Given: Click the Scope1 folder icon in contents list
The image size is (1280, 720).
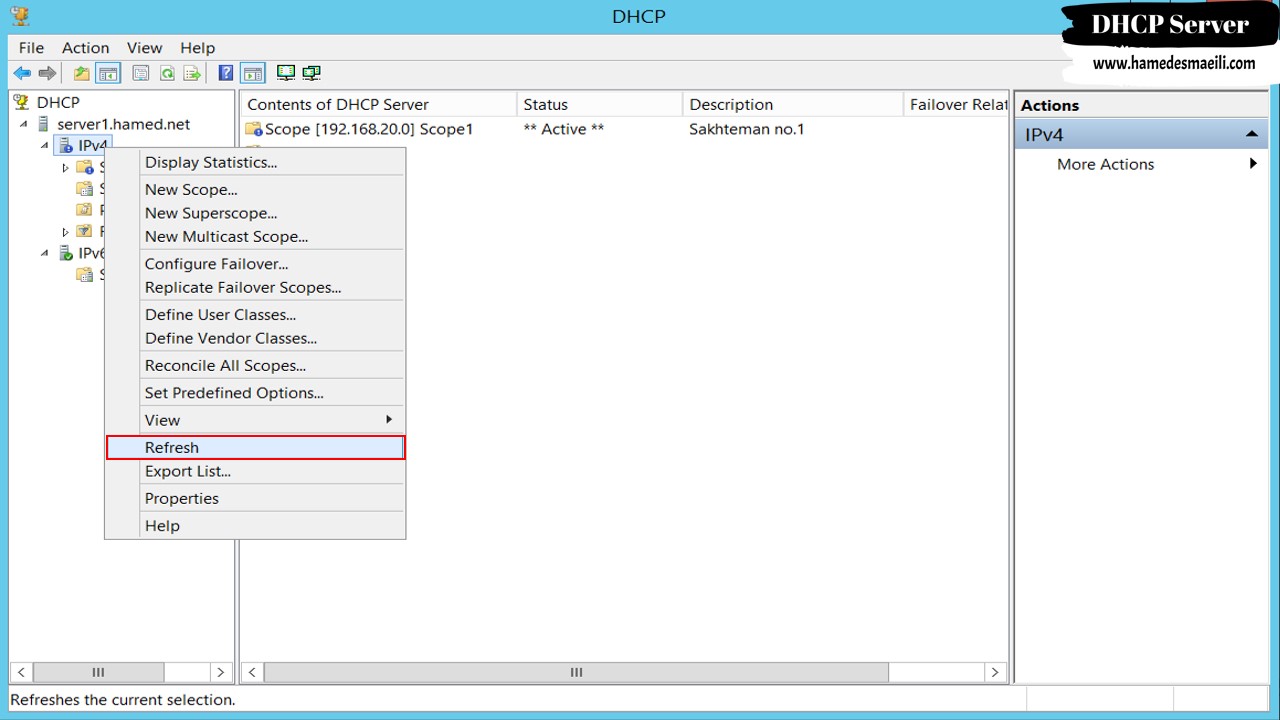Looking at the screenshot, I should (x=254, y=129).
